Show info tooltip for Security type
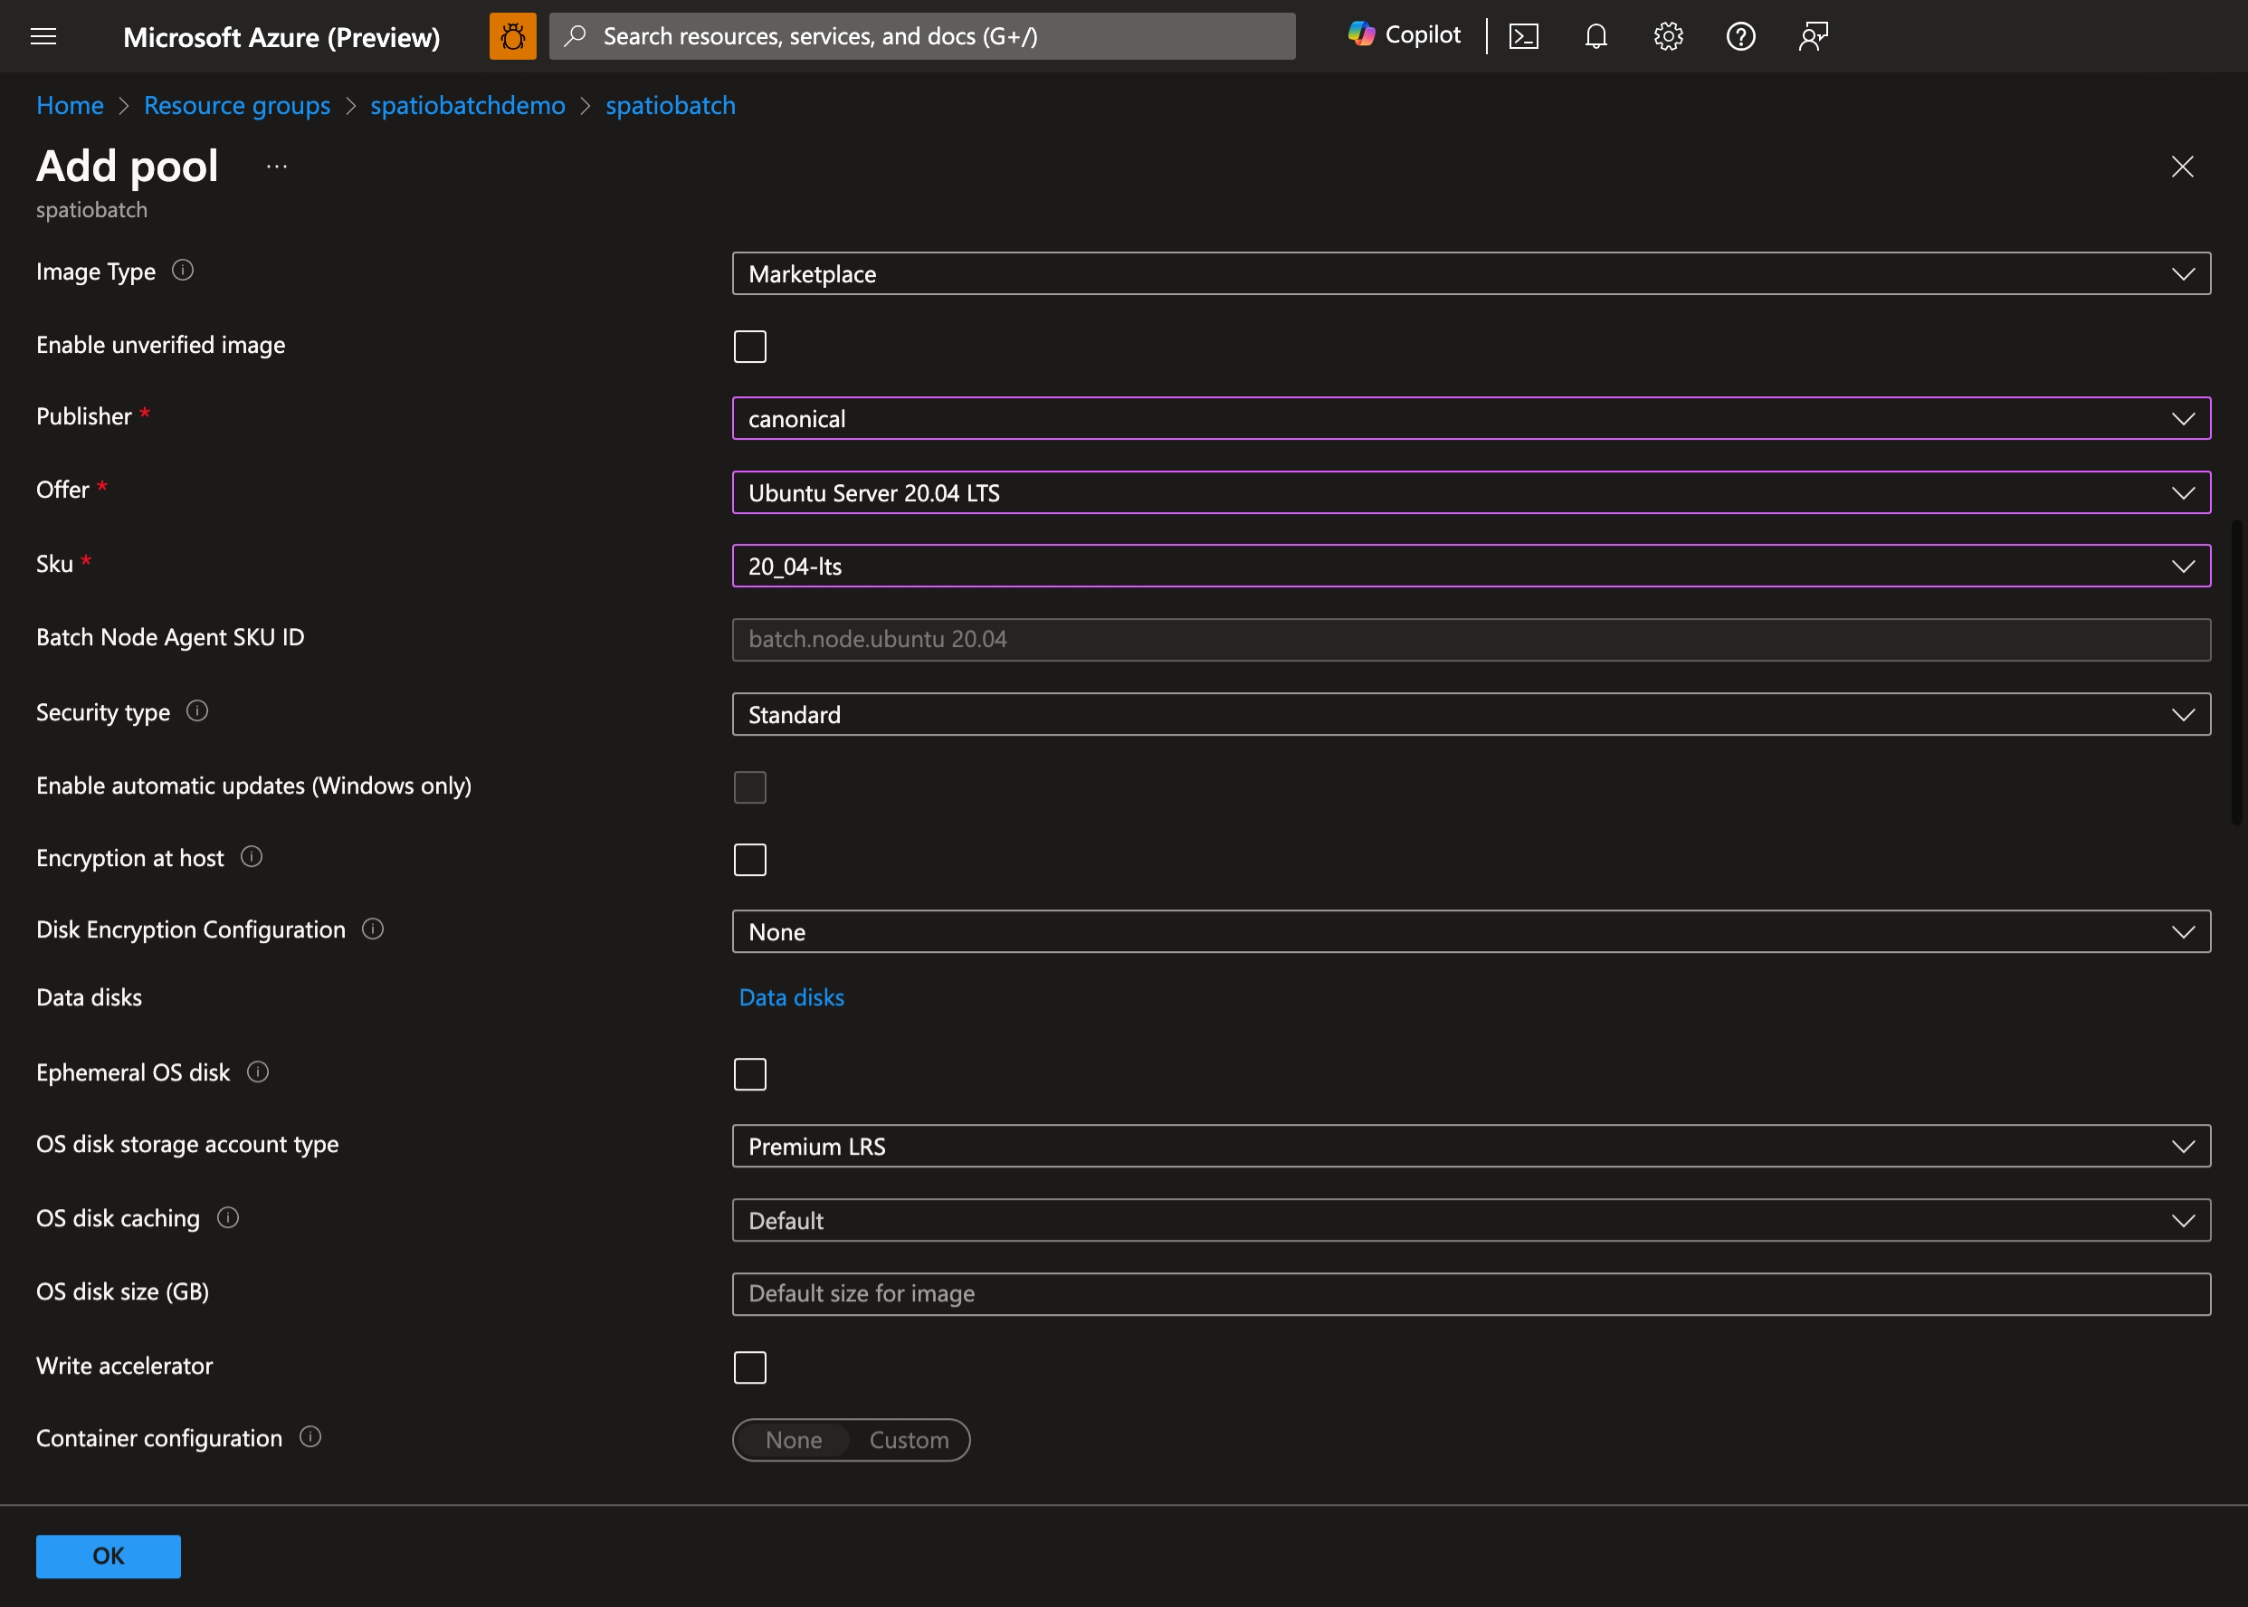Viewport: 2248px width, 1607px height. (x=197, y=712)
